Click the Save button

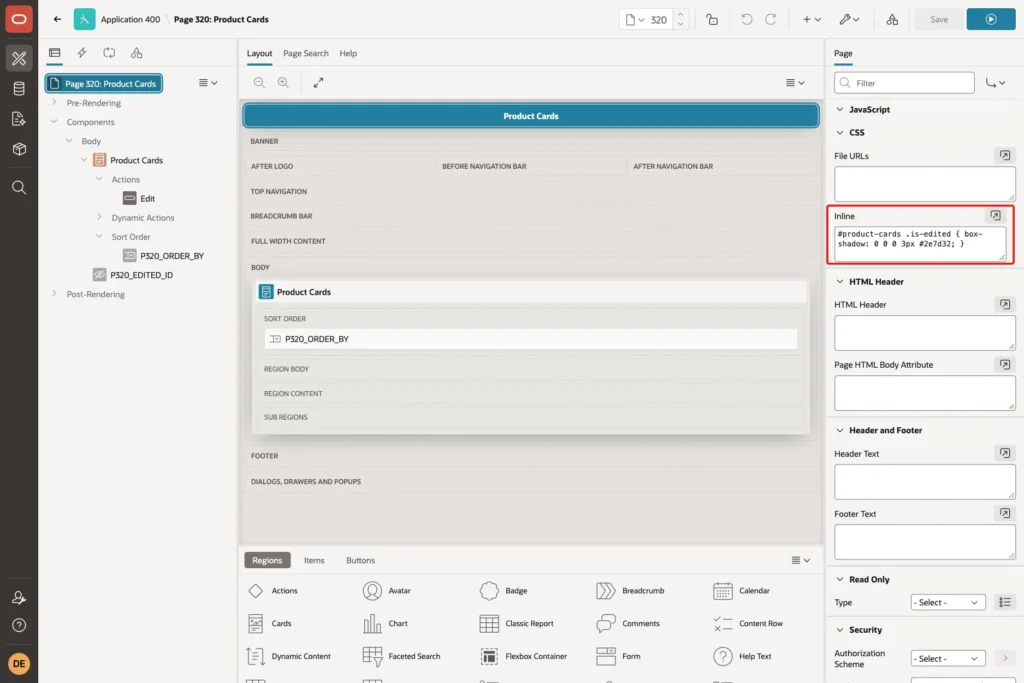938,19
